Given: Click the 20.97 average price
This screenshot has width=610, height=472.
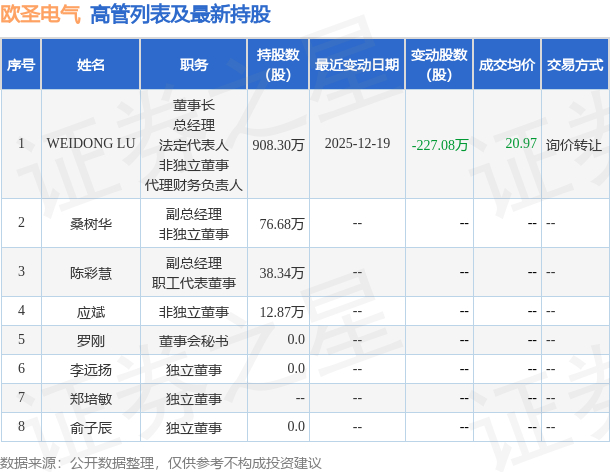Looking at the screenshot, I should (521, 143).
